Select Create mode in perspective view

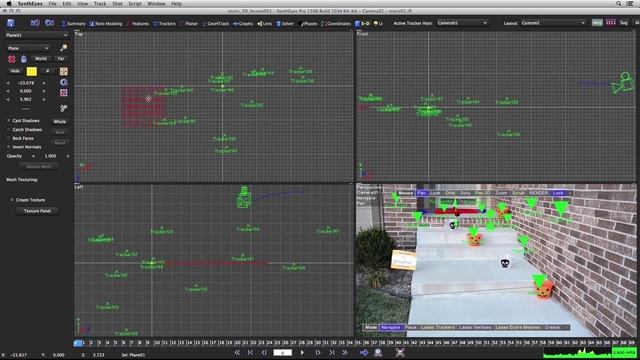[x=552, y=327]
